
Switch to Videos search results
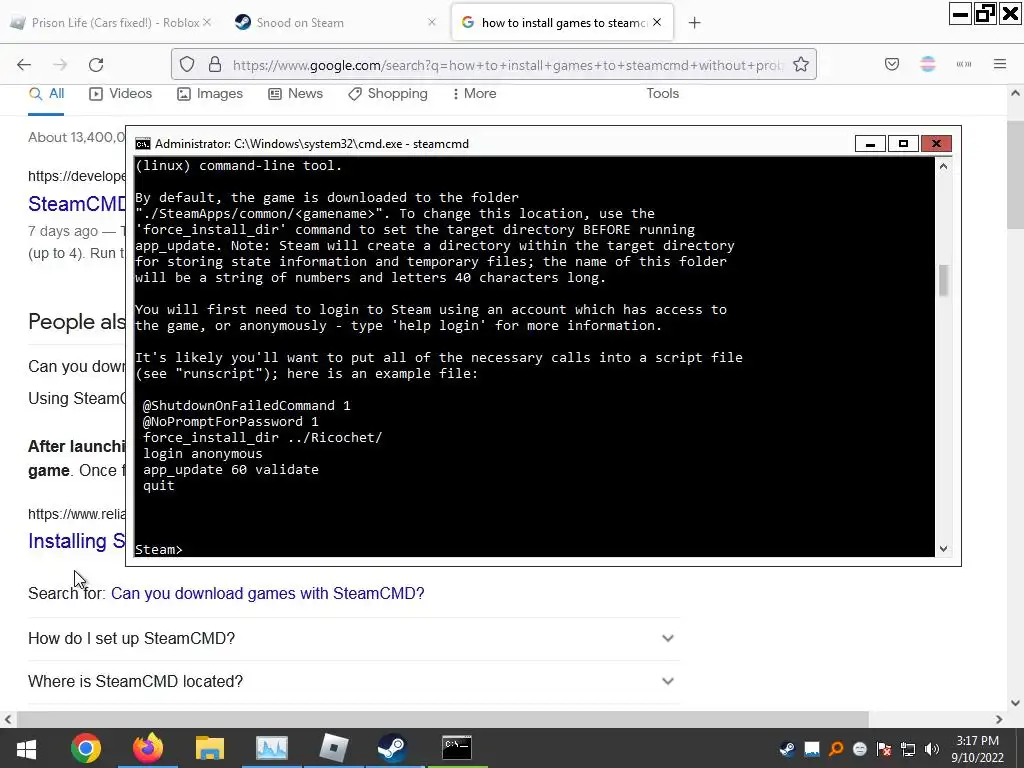(x=121, y=94)
